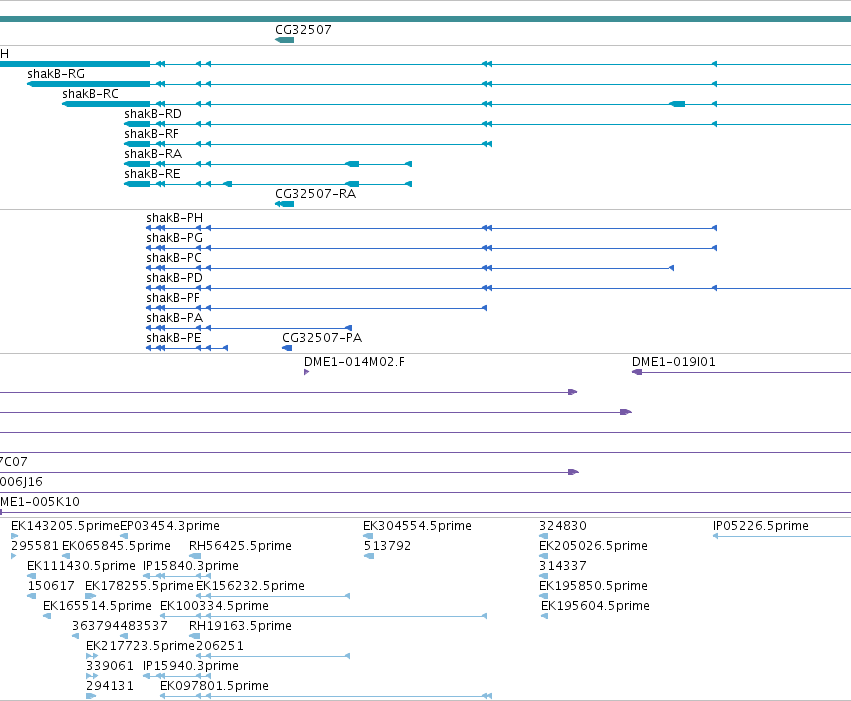Click the EK304554.5prime EST label
The image size is (851, 701).
[x=417, y=526]
